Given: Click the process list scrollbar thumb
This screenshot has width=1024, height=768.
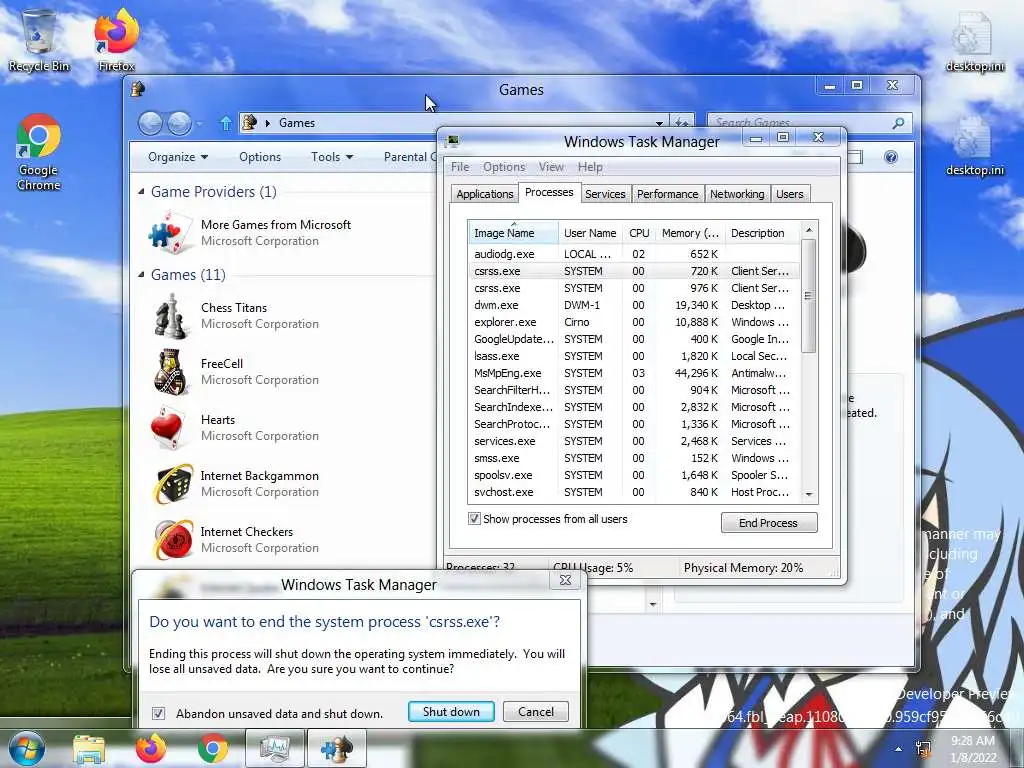Looking at the screenshot, I should pos(808,296).
